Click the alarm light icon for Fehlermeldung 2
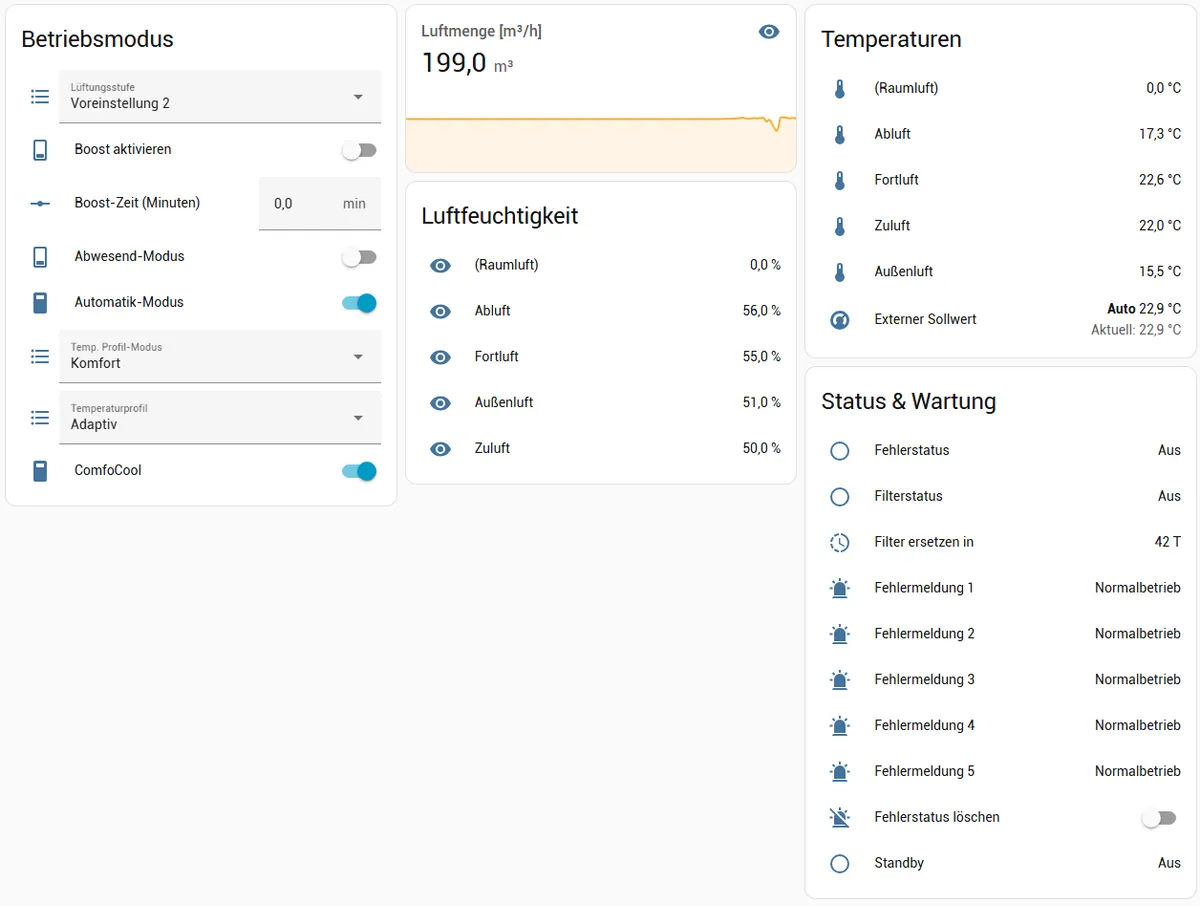1200x906 pixels. 840,634
